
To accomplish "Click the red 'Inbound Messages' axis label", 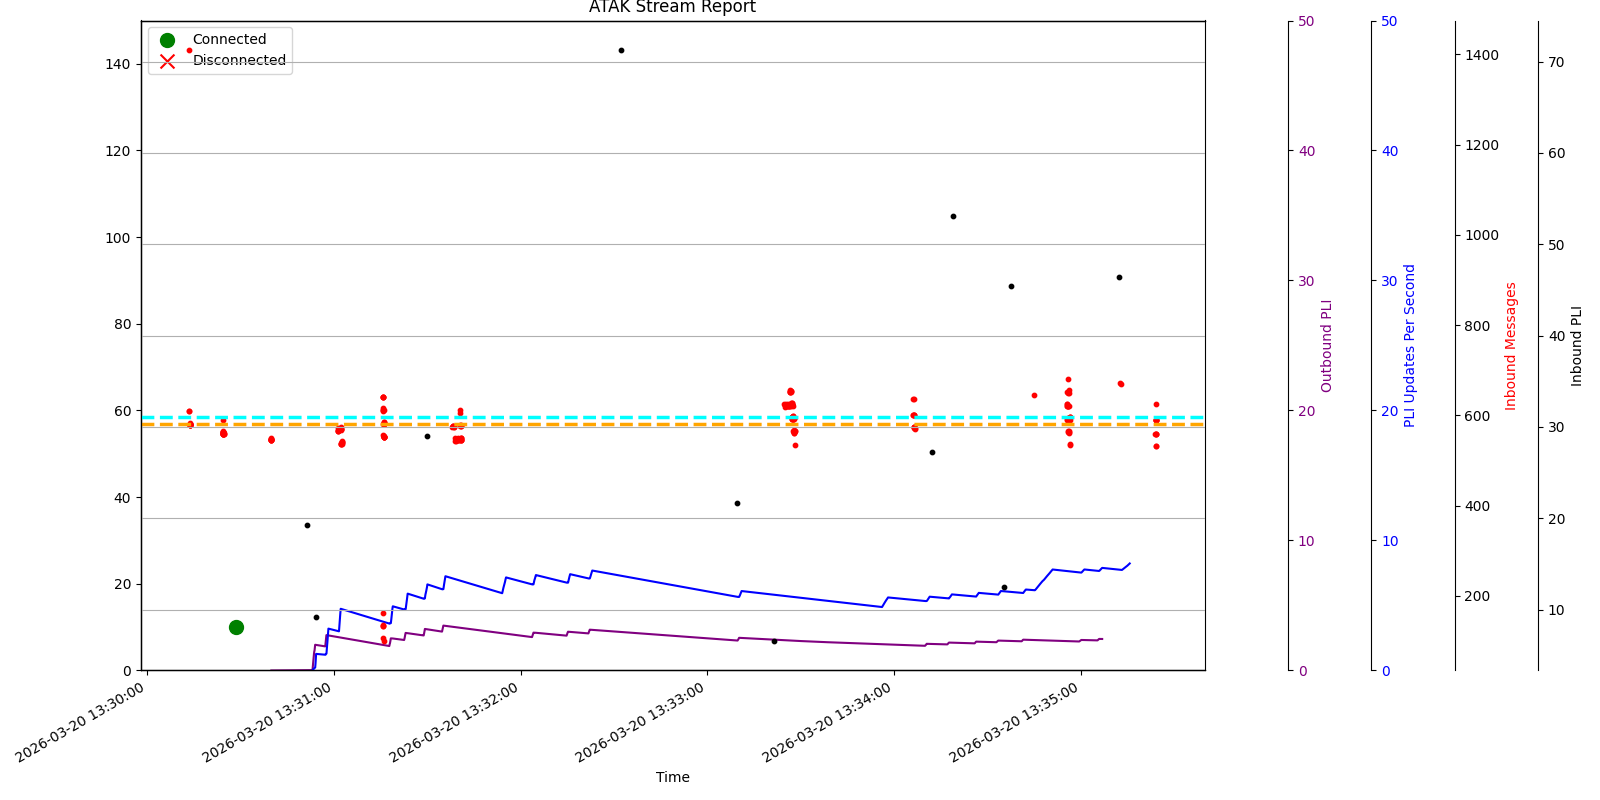I will (x=1511, y=346).
